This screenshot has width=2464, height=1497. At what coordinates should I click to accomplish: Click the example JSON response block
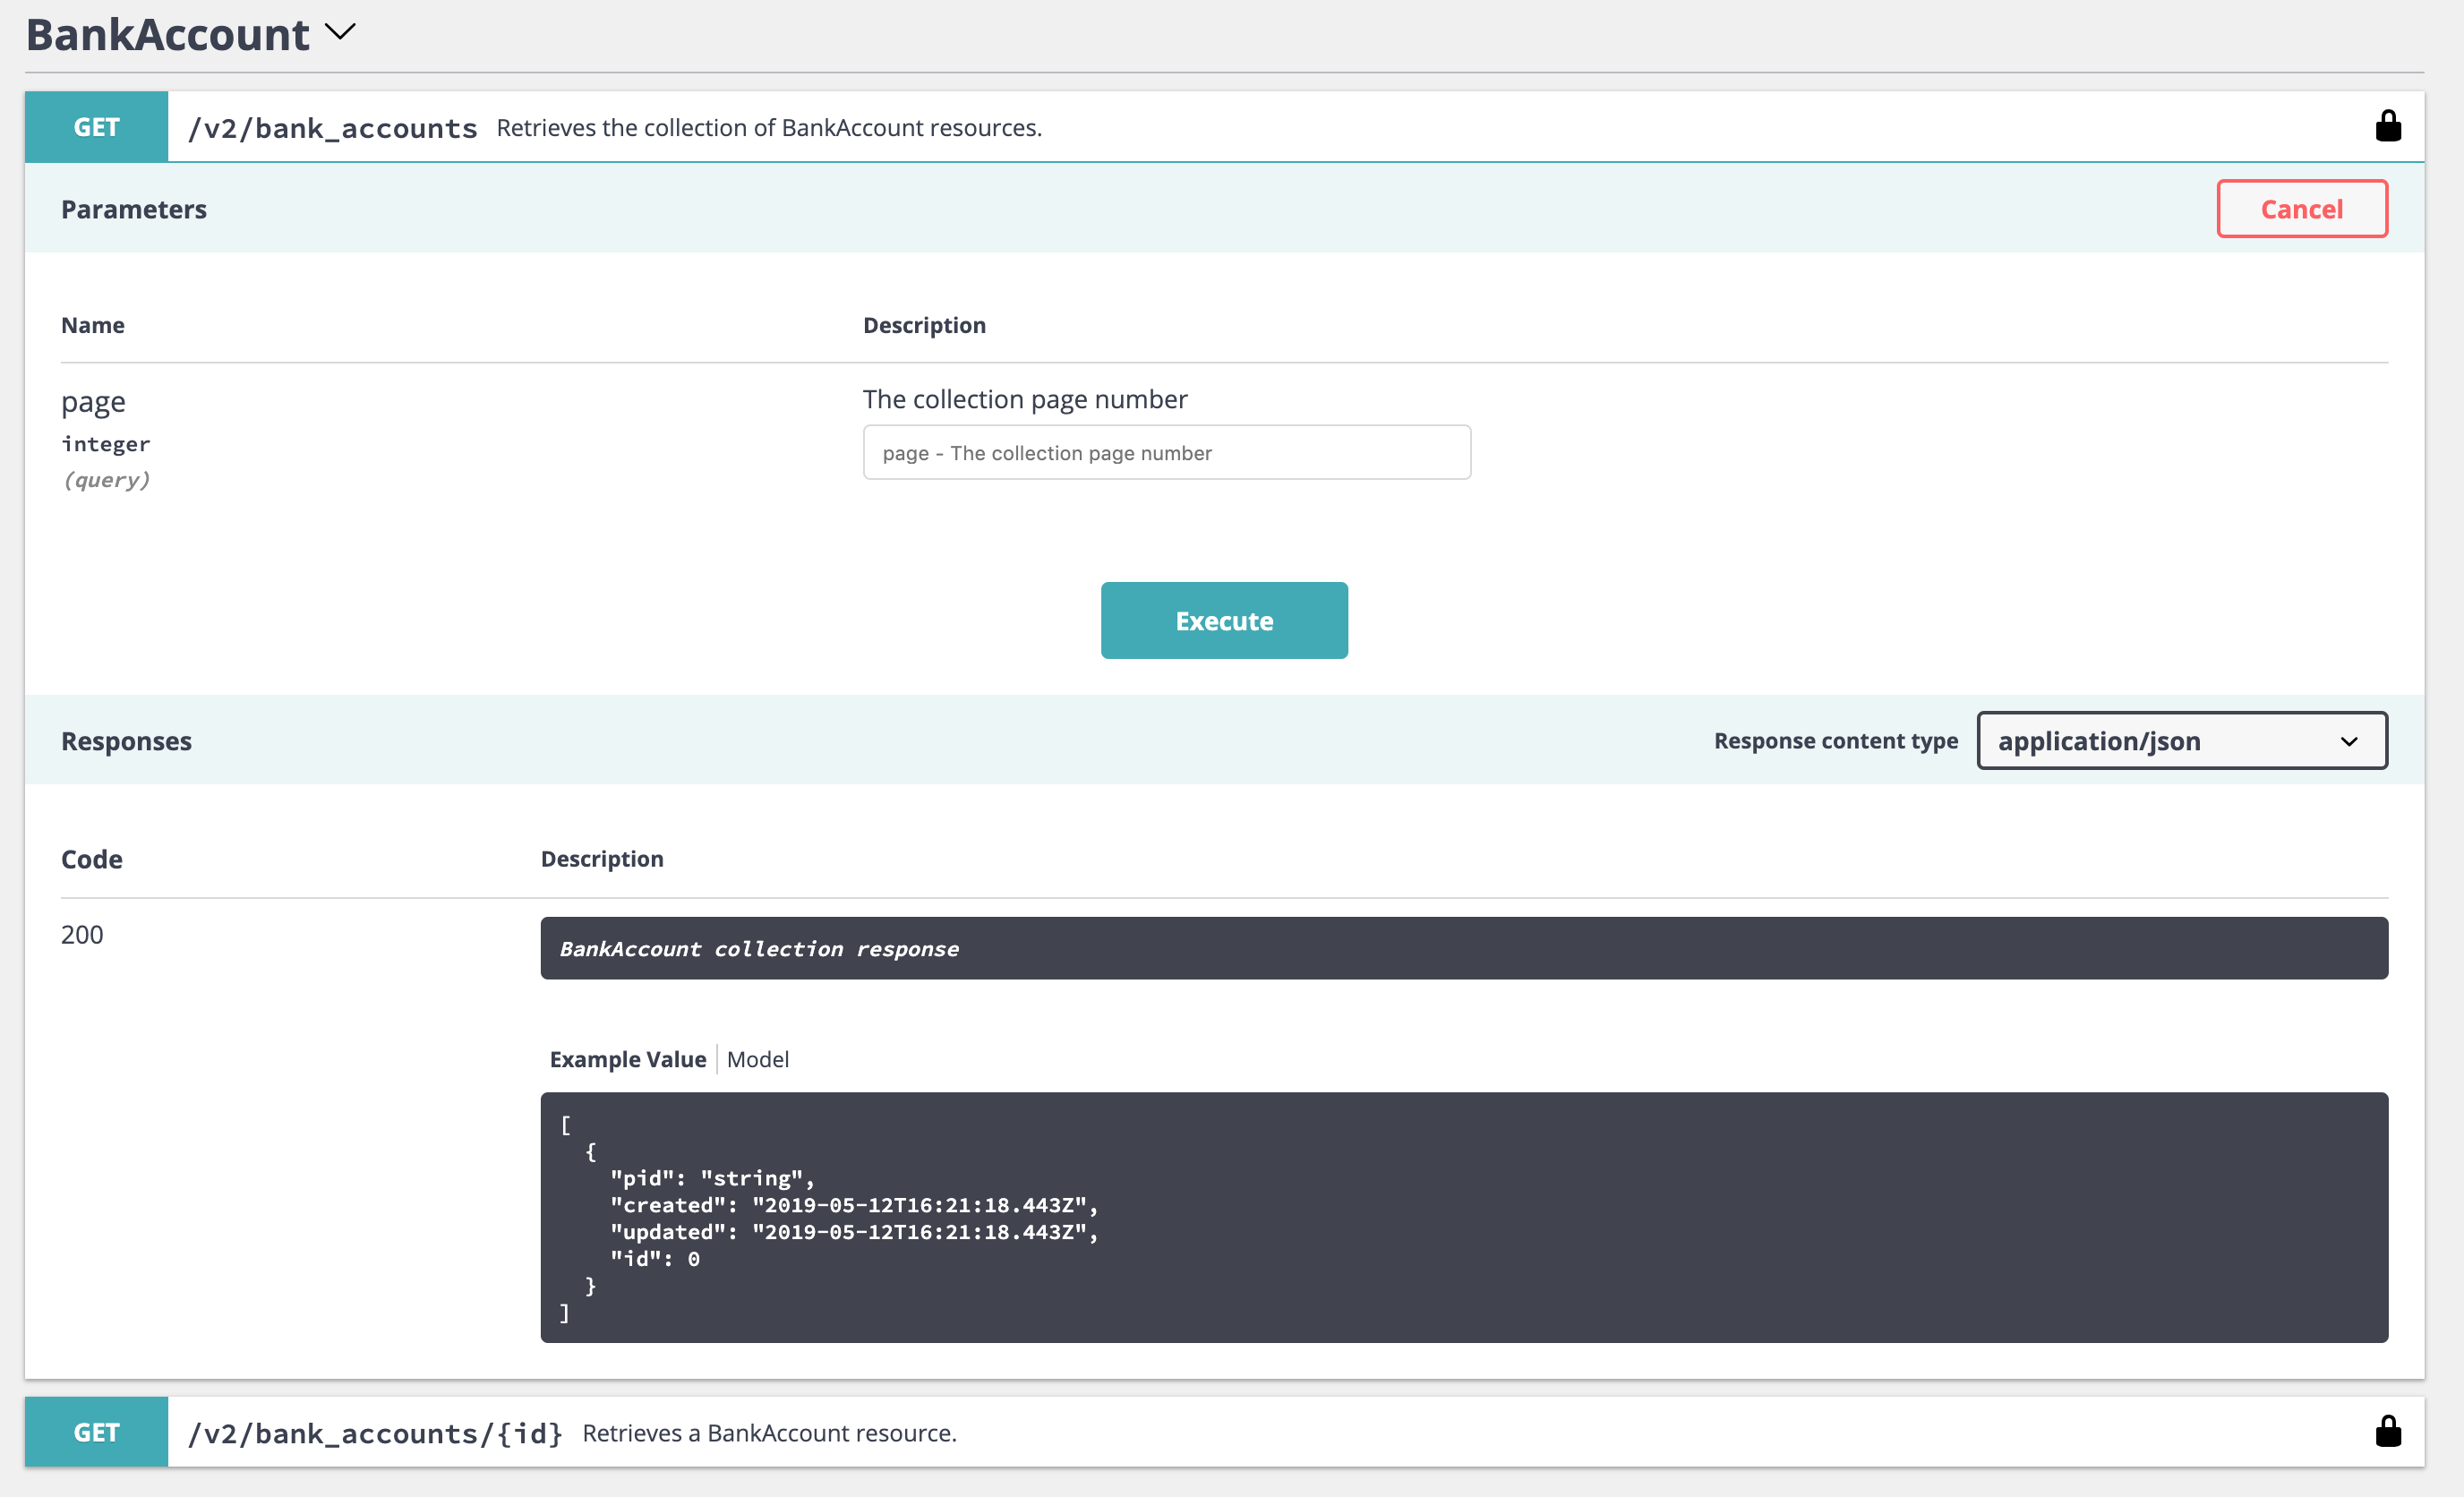pos(1463,1217)
